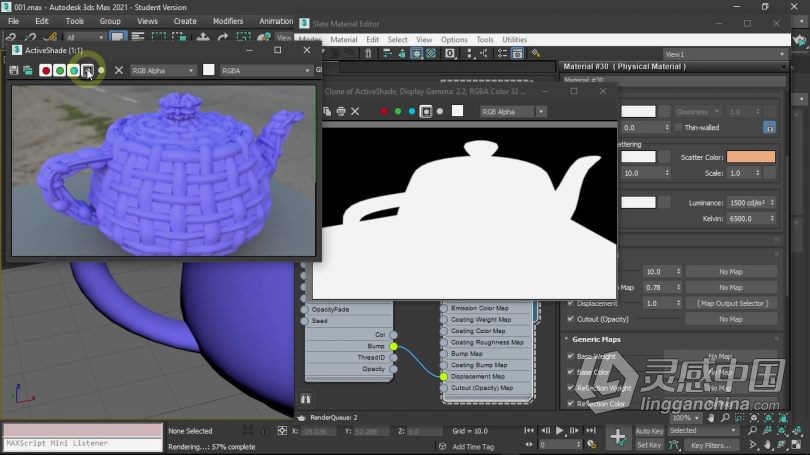This screenshot has width=810, height=455.
Task: Click No Map button beside Cutout (Opacity)
Action: [x=731, y=319]
